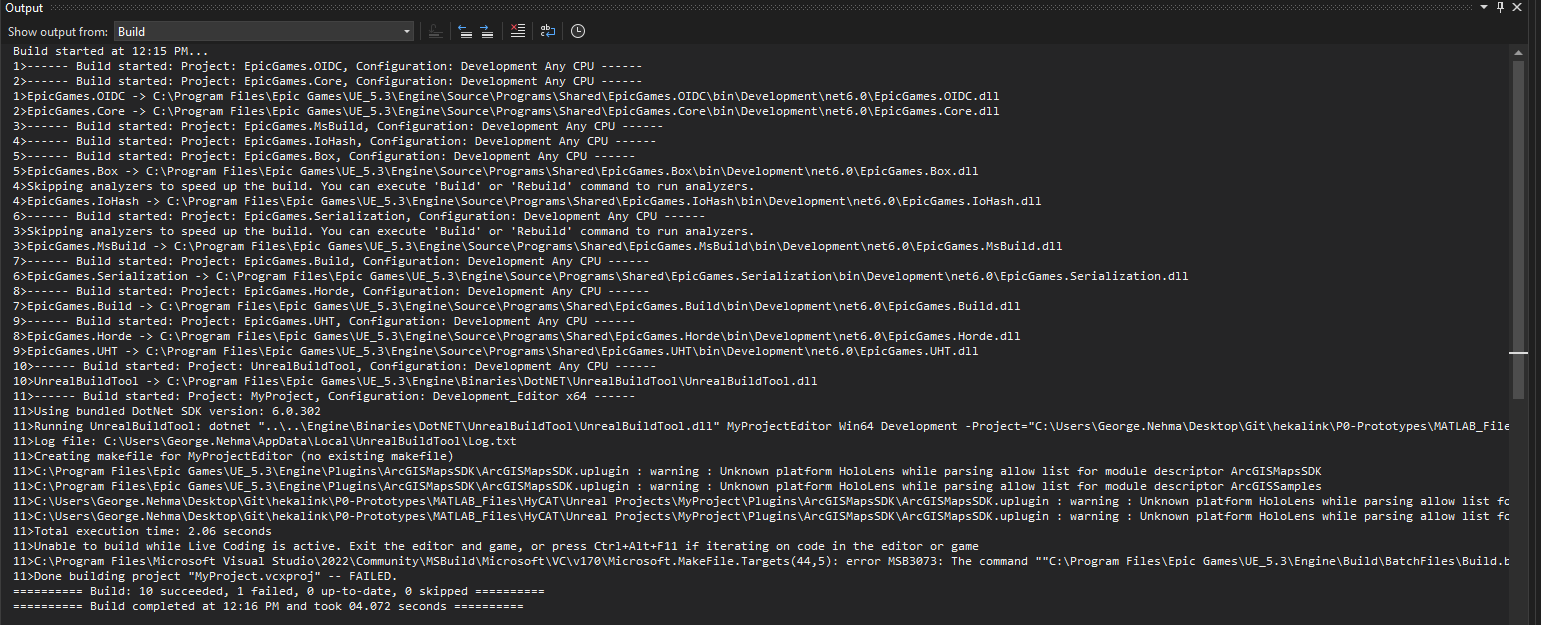Viewport: 1541px width, 625px height.
Task: Click the Window Position chevron icon
Action: point(1483,7)
